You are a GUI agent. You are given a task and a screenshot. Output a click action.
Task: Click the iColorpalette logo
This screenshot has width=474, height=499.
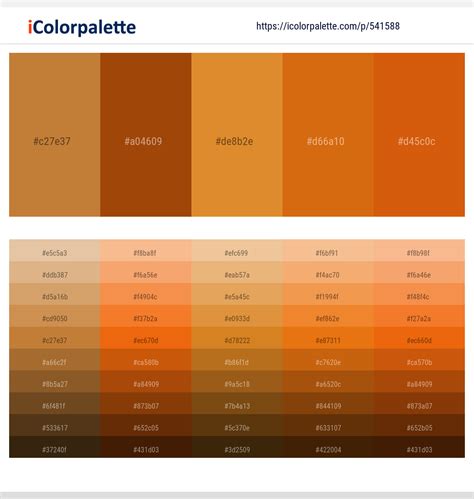[x=82, y=27]
